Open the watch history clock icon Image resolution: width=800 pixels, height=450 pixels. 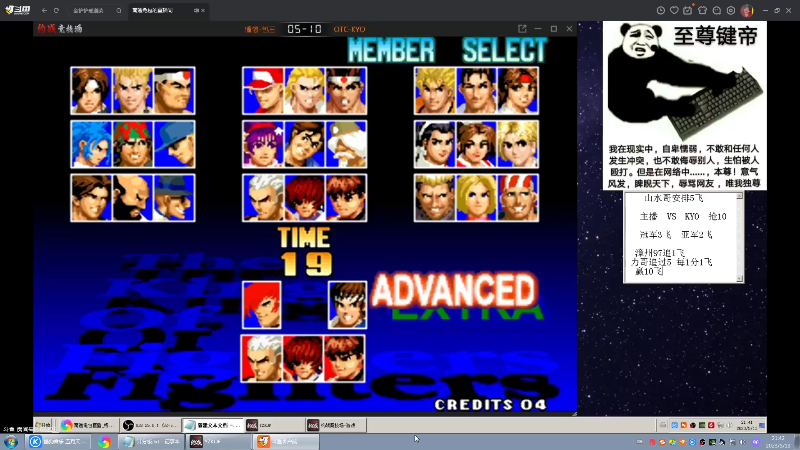tap(661, 10)
